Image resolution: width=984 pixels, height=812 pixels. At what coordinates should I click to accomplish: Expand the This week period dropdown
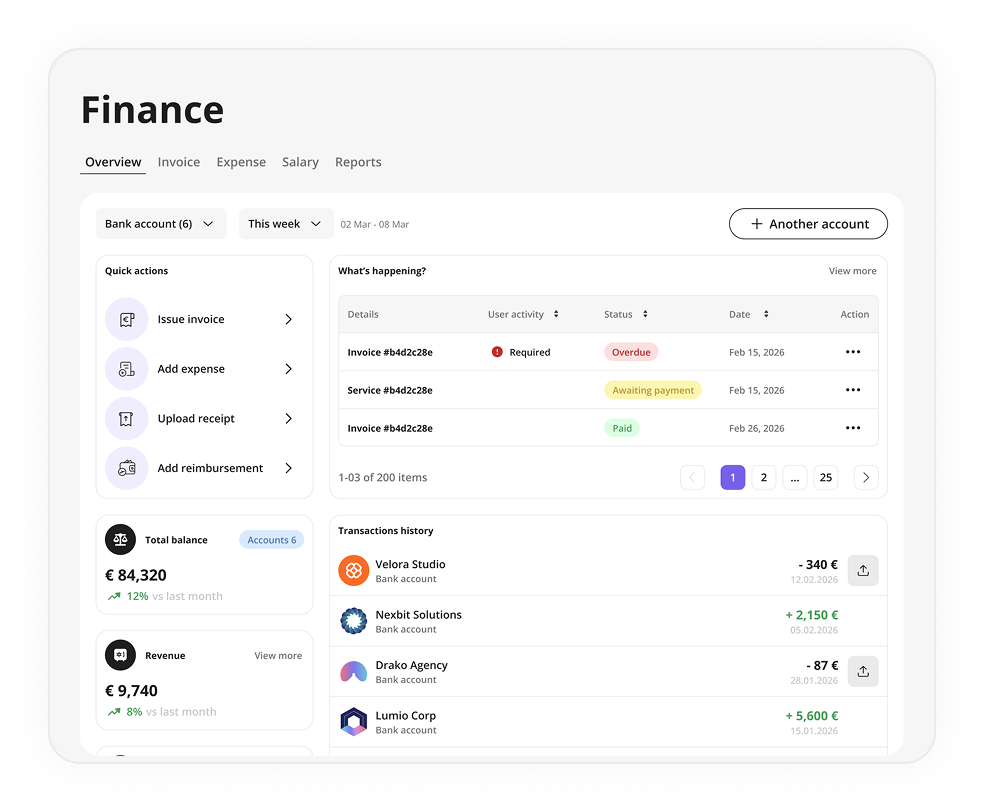pos(285,224)
